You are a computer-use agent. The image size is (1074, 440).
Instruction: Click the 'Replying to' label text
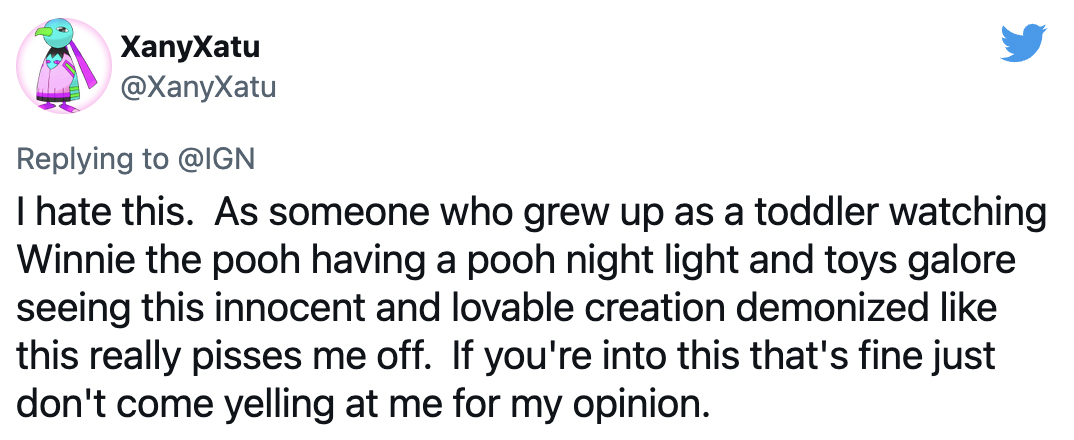point(92,160)
